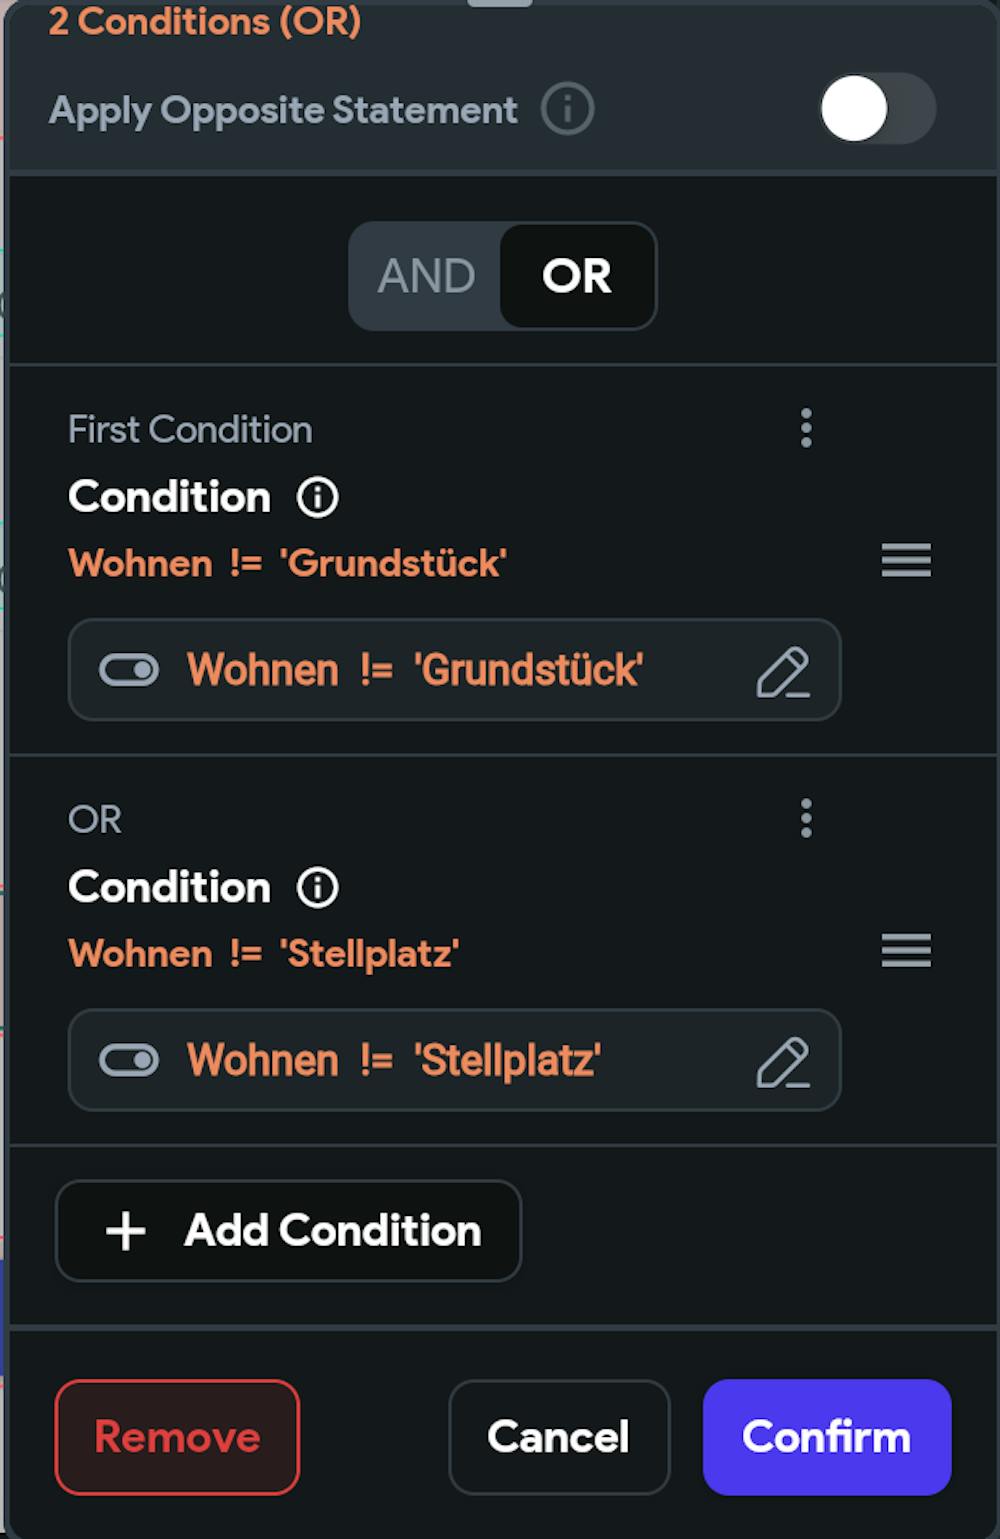Switch the logic operator to AND
The image size is (1000, 1539).
click(428, 276)
